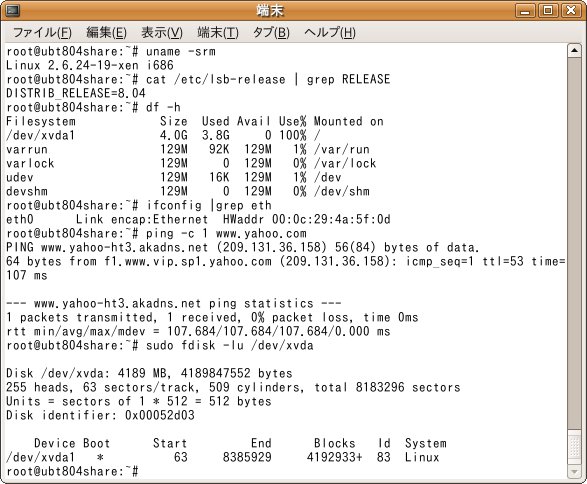Click 'www.yahoo.com' in the ping command
The image size is (587, 484).
[261, 234]
